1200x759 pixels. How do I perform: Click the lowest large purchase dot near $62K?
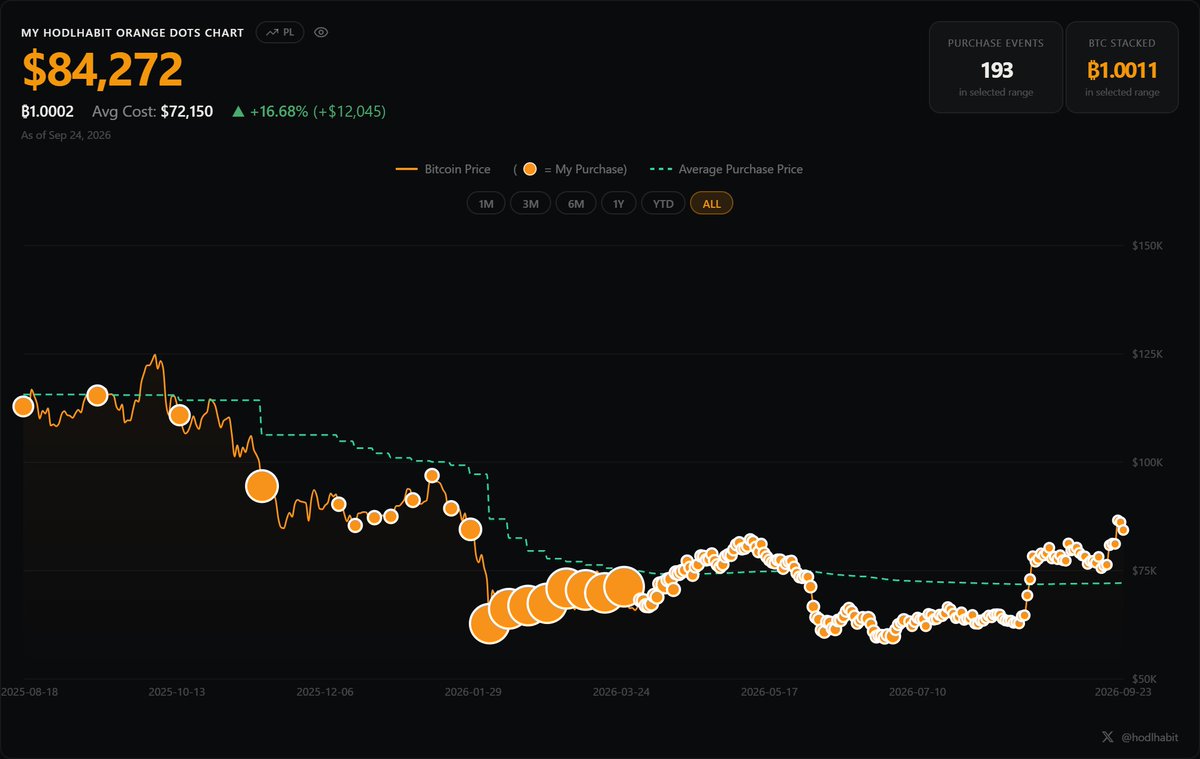489,624
